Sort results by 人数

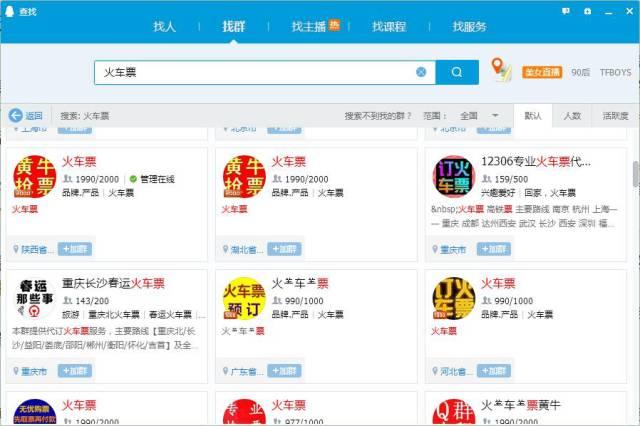pos(572,116)
